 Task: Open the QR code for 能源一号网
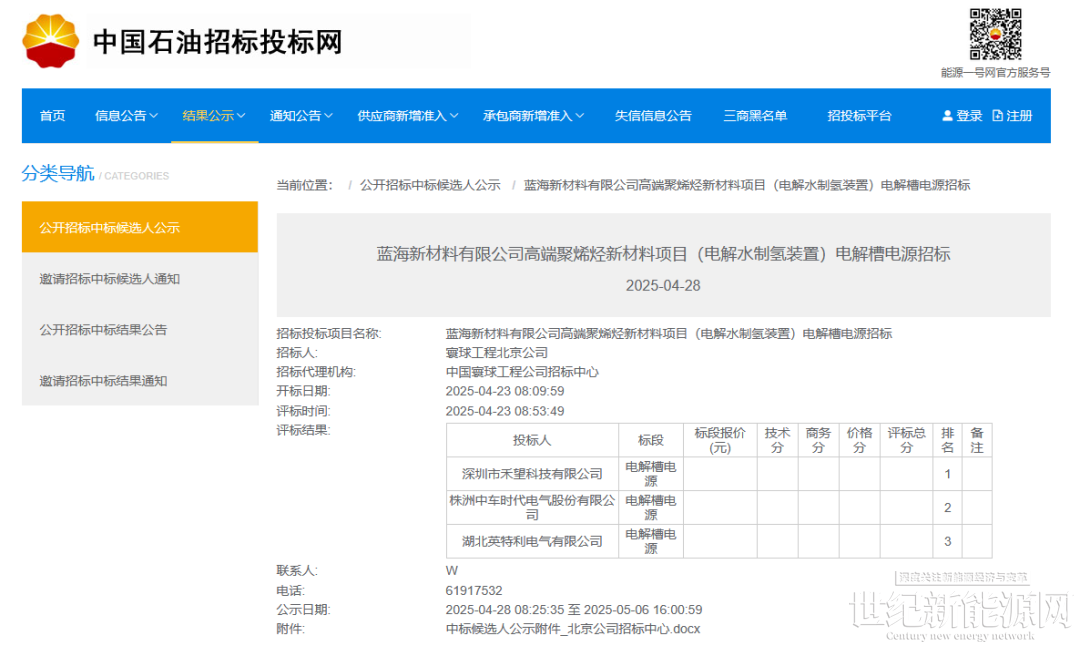click(x=995, y=34)
